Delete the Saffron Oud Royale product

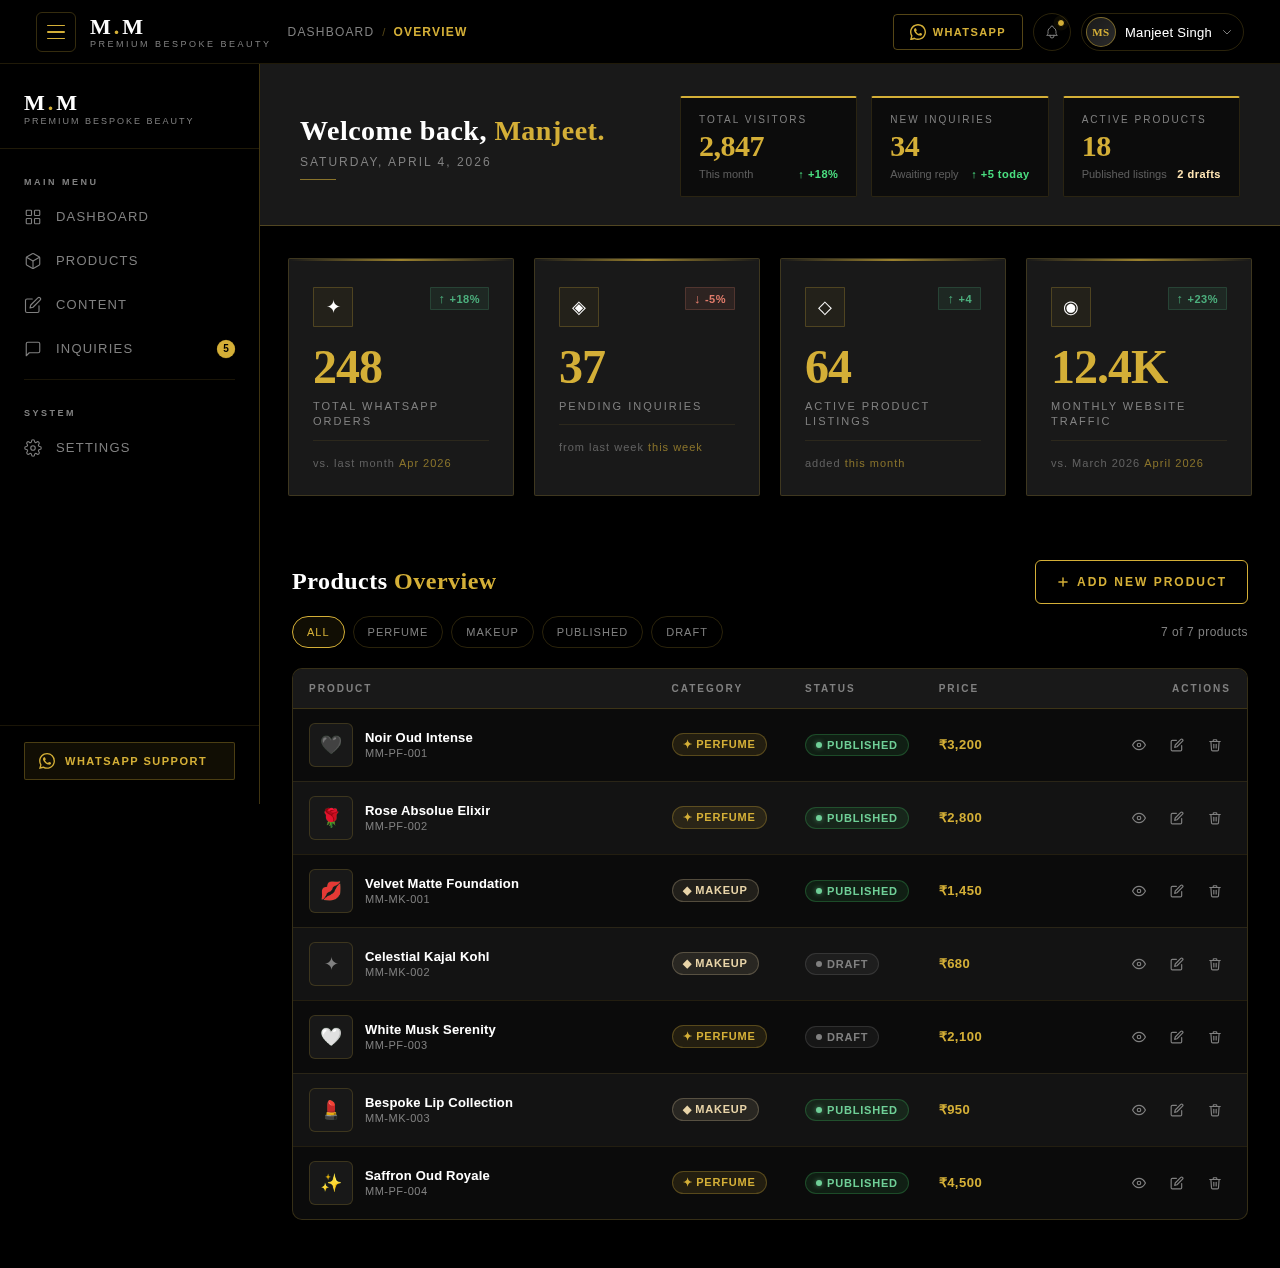click(x=1215, y=1183)
